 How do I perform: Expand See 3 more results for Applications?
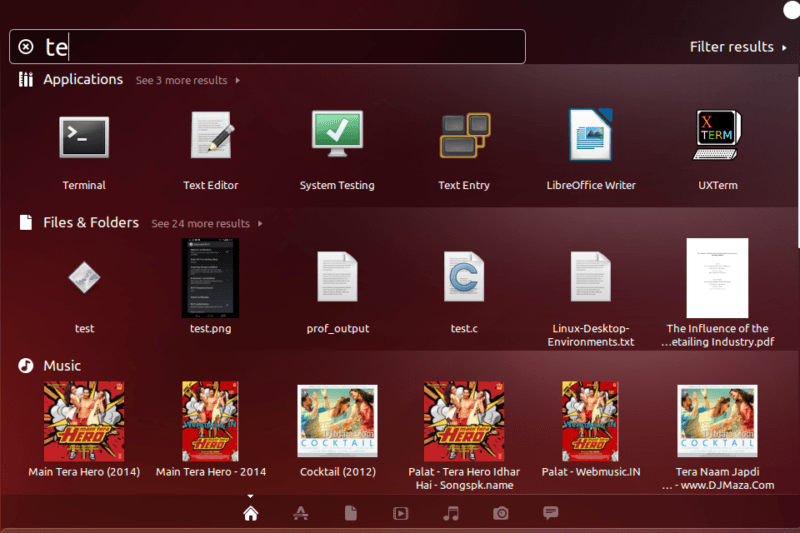(187, 81)
